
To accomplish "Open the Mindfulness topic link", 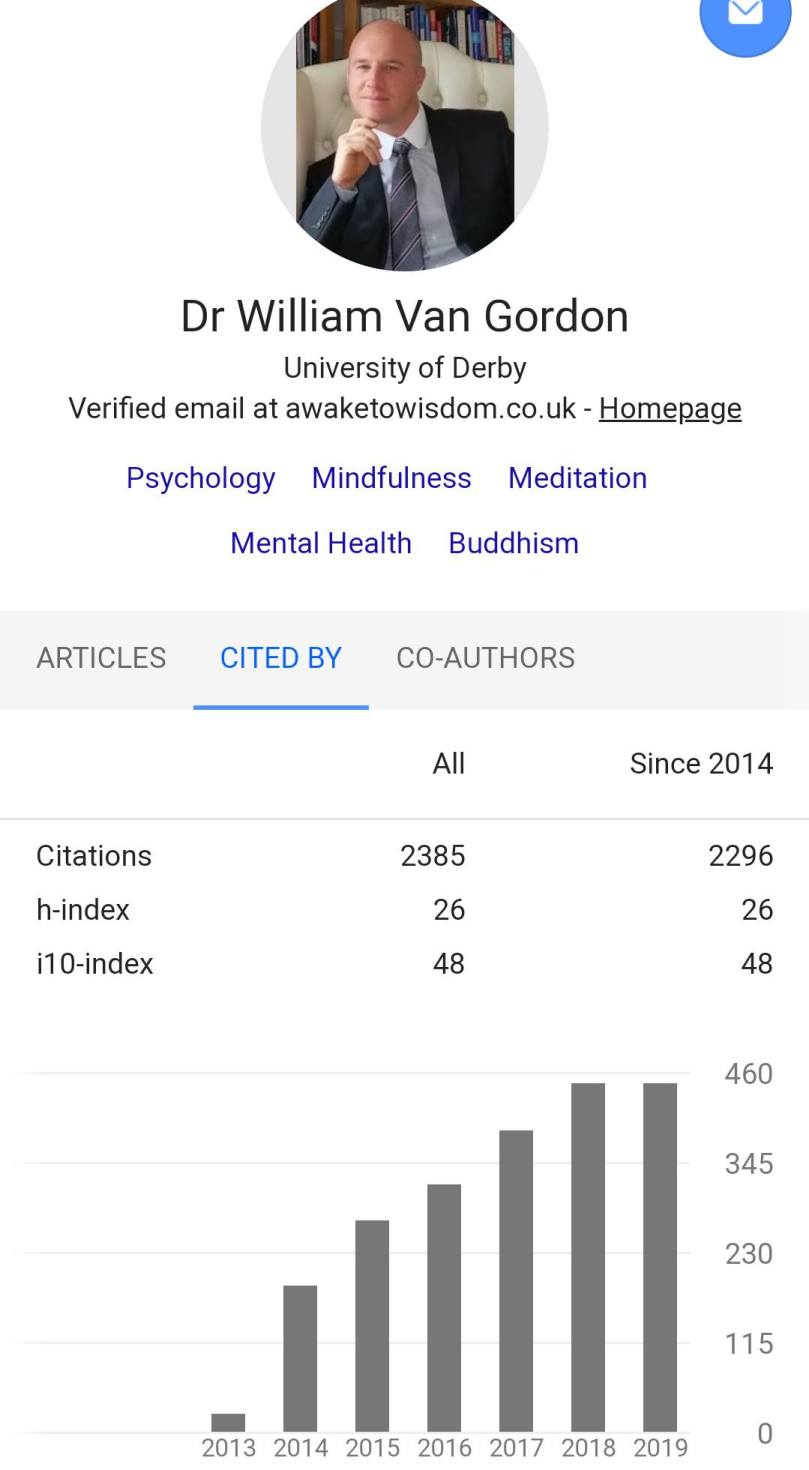I will (x=391, y=478).
